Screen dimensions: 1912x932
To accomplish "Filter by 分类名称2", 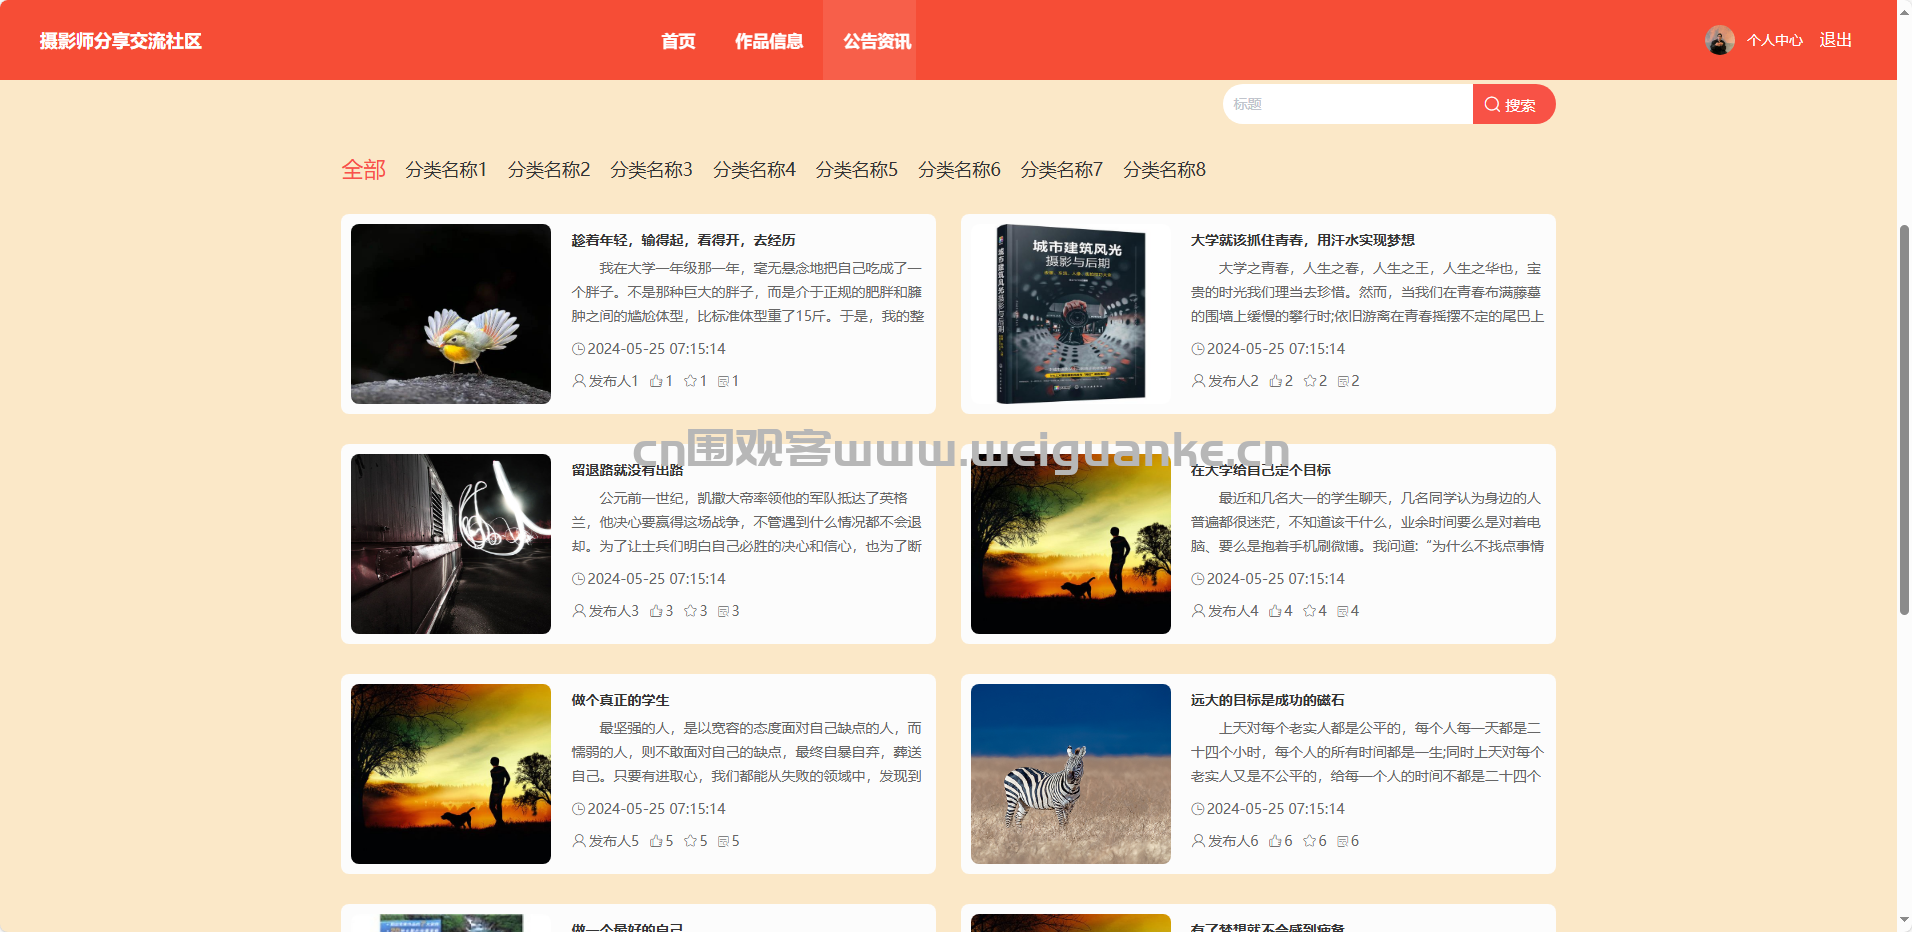I will [x=549, y=170].
